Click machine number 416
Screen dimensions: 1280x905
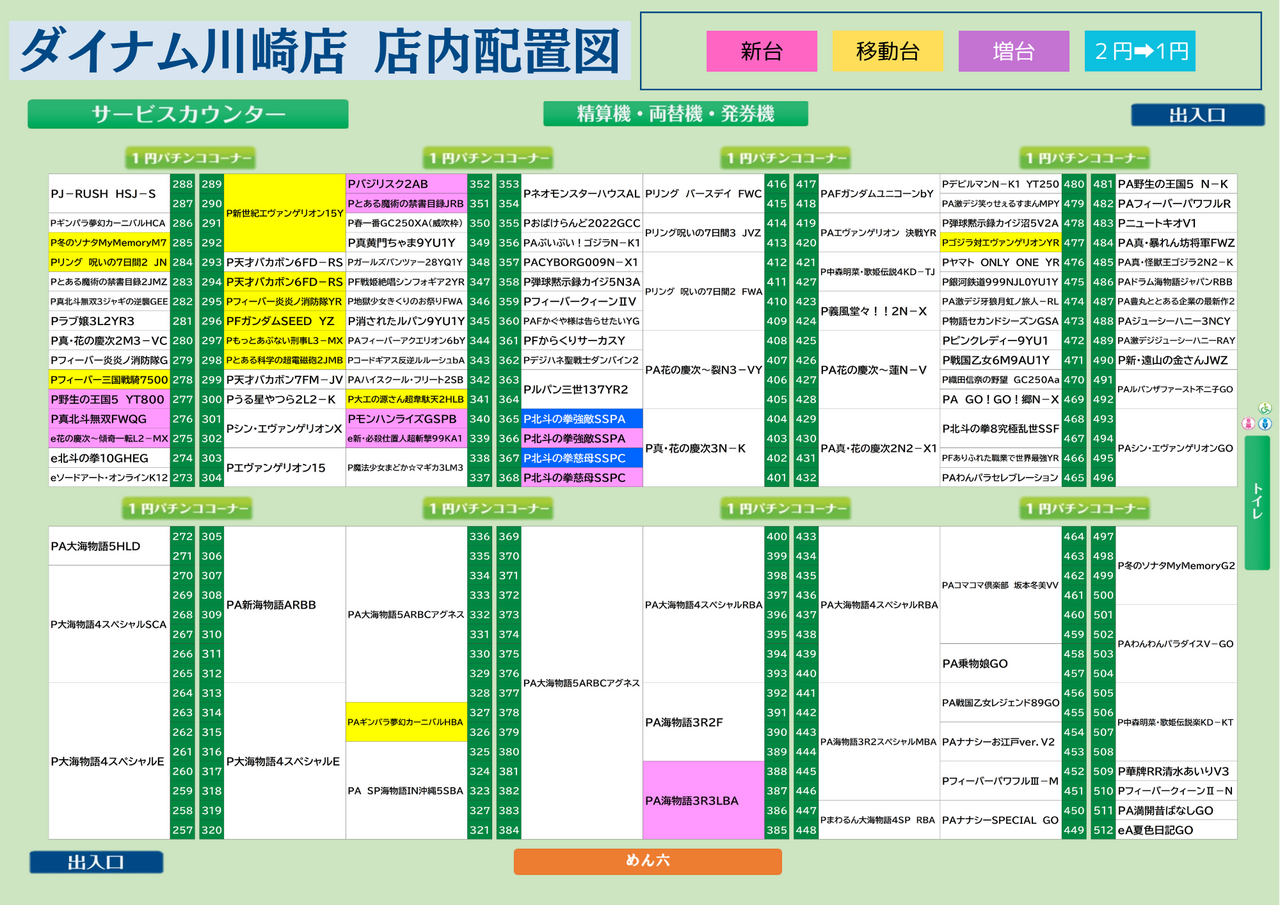(777, 184)
